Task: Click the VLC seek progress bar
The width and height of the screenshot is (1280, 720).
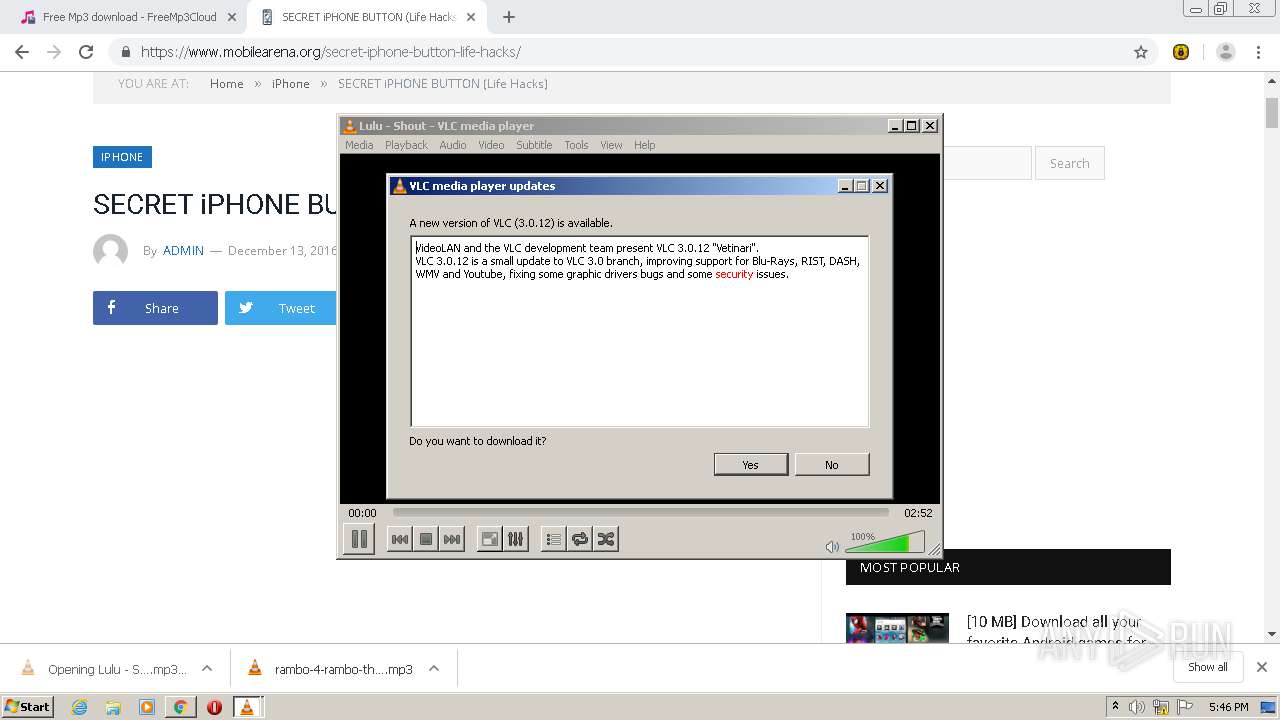Action: point(640,512)
